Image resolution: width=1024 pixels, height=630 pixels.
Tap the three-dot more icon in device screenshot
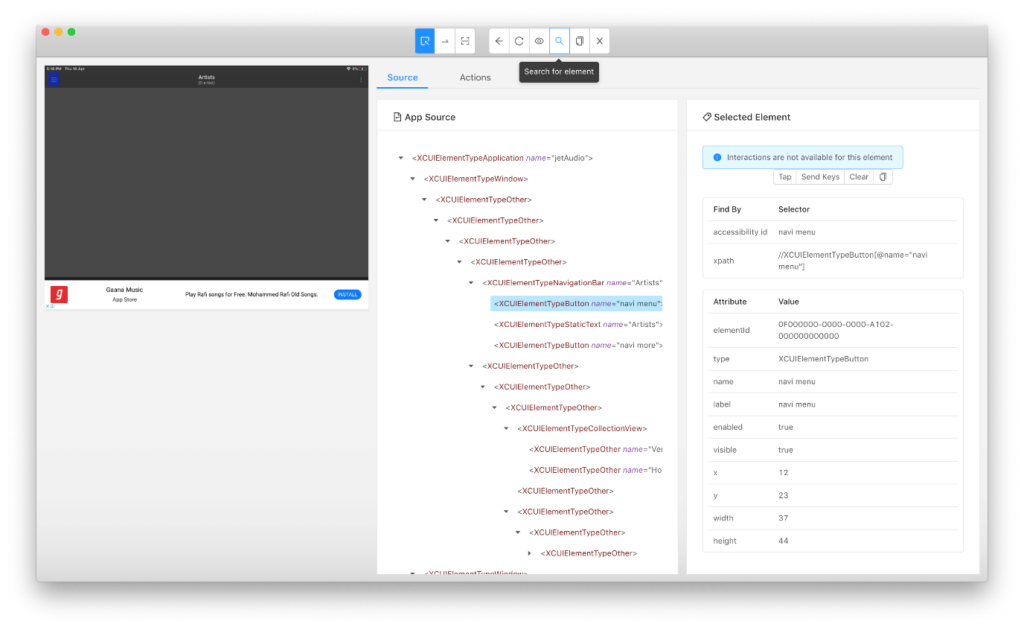(360, 80)
